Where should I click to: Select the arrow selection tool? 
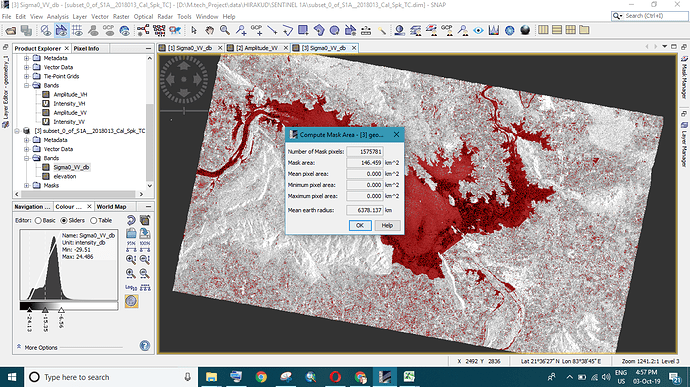coord(194,30)
